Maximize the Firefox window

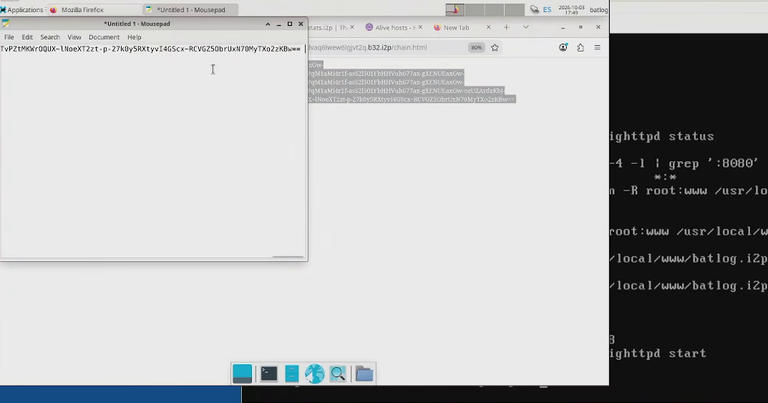[x=580, y=27]
